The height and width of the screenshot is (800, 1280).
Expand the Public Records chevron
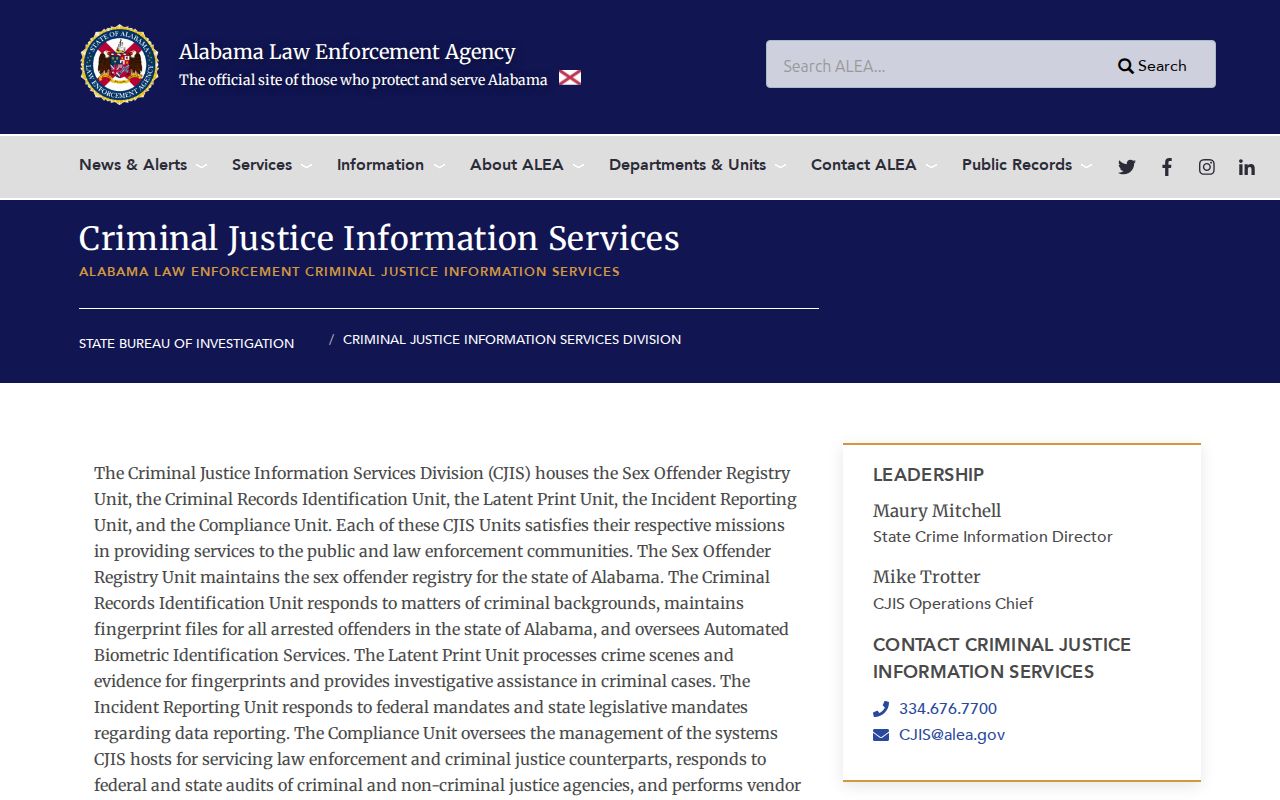point(1086,166)
